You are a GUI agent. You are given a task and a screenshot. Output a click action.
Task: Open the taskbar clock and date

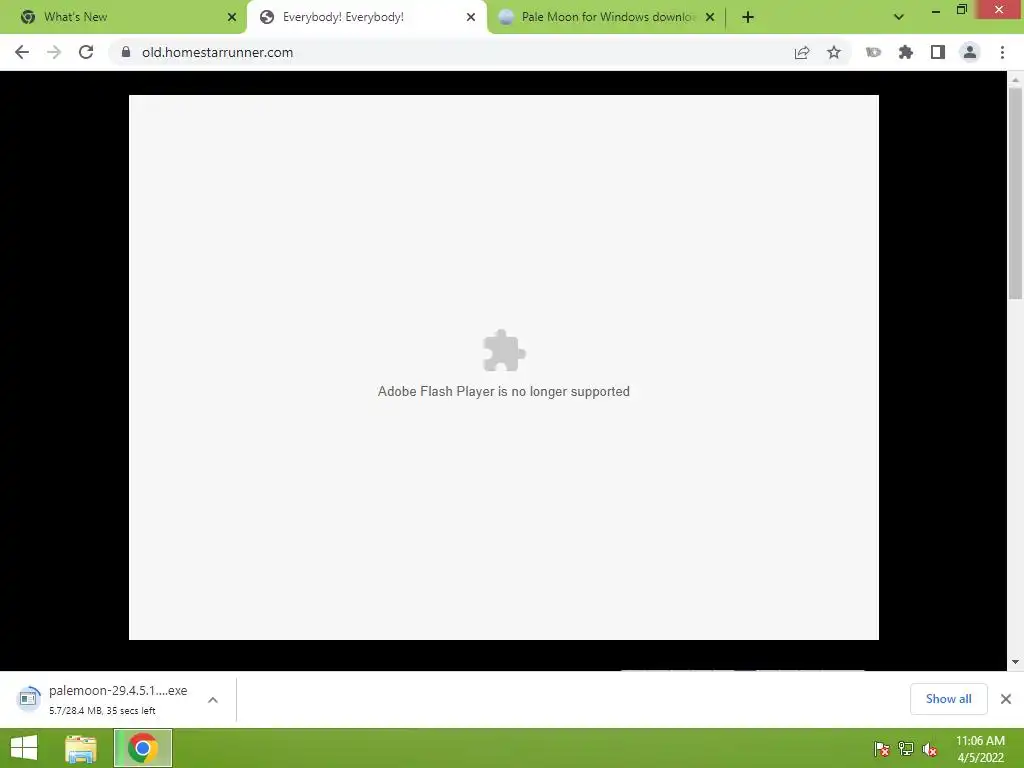pos(980,749)
